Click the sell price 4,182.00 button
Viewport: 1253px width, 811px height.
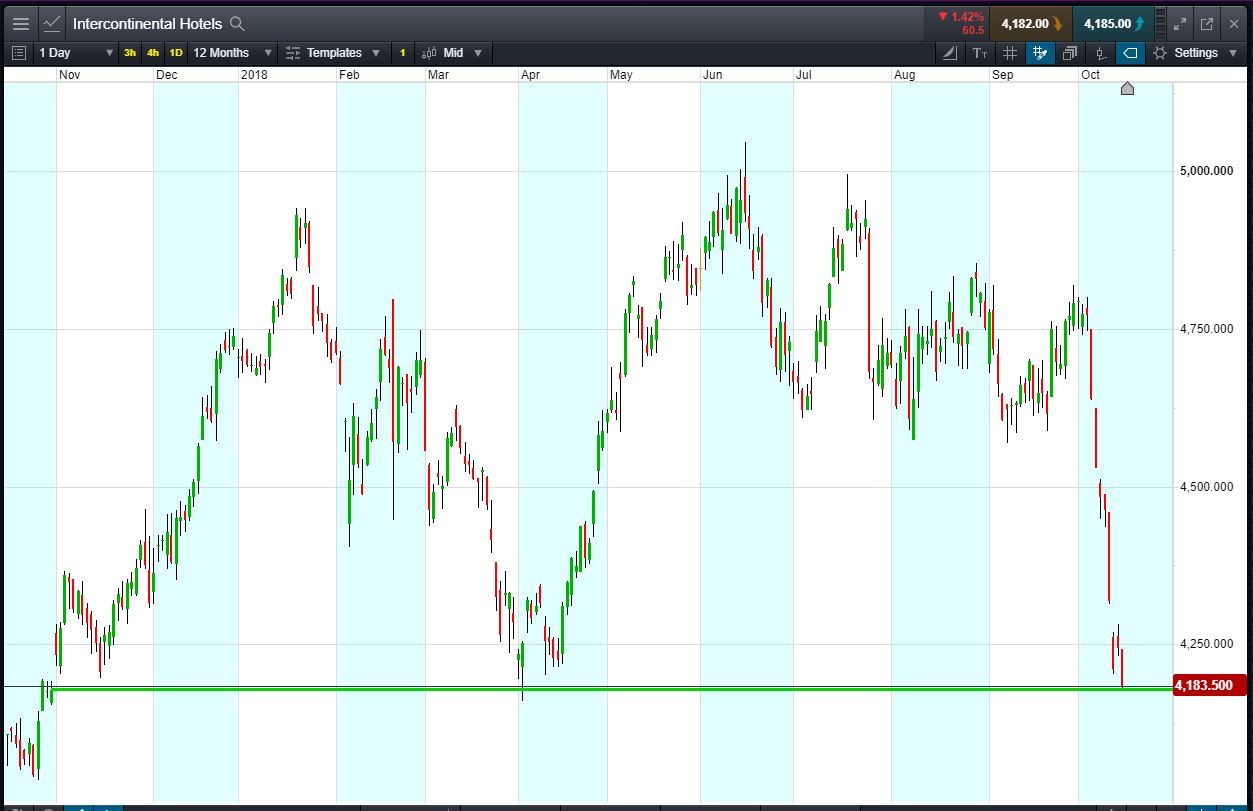pyautogui.click(x=1030, y=24)
